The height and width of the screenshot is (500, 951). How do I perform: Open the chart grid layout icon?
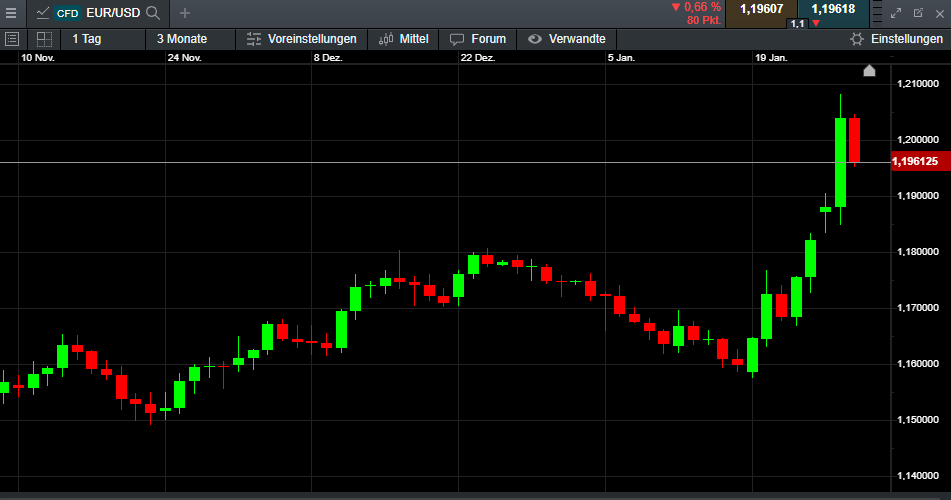pos(44,39)
